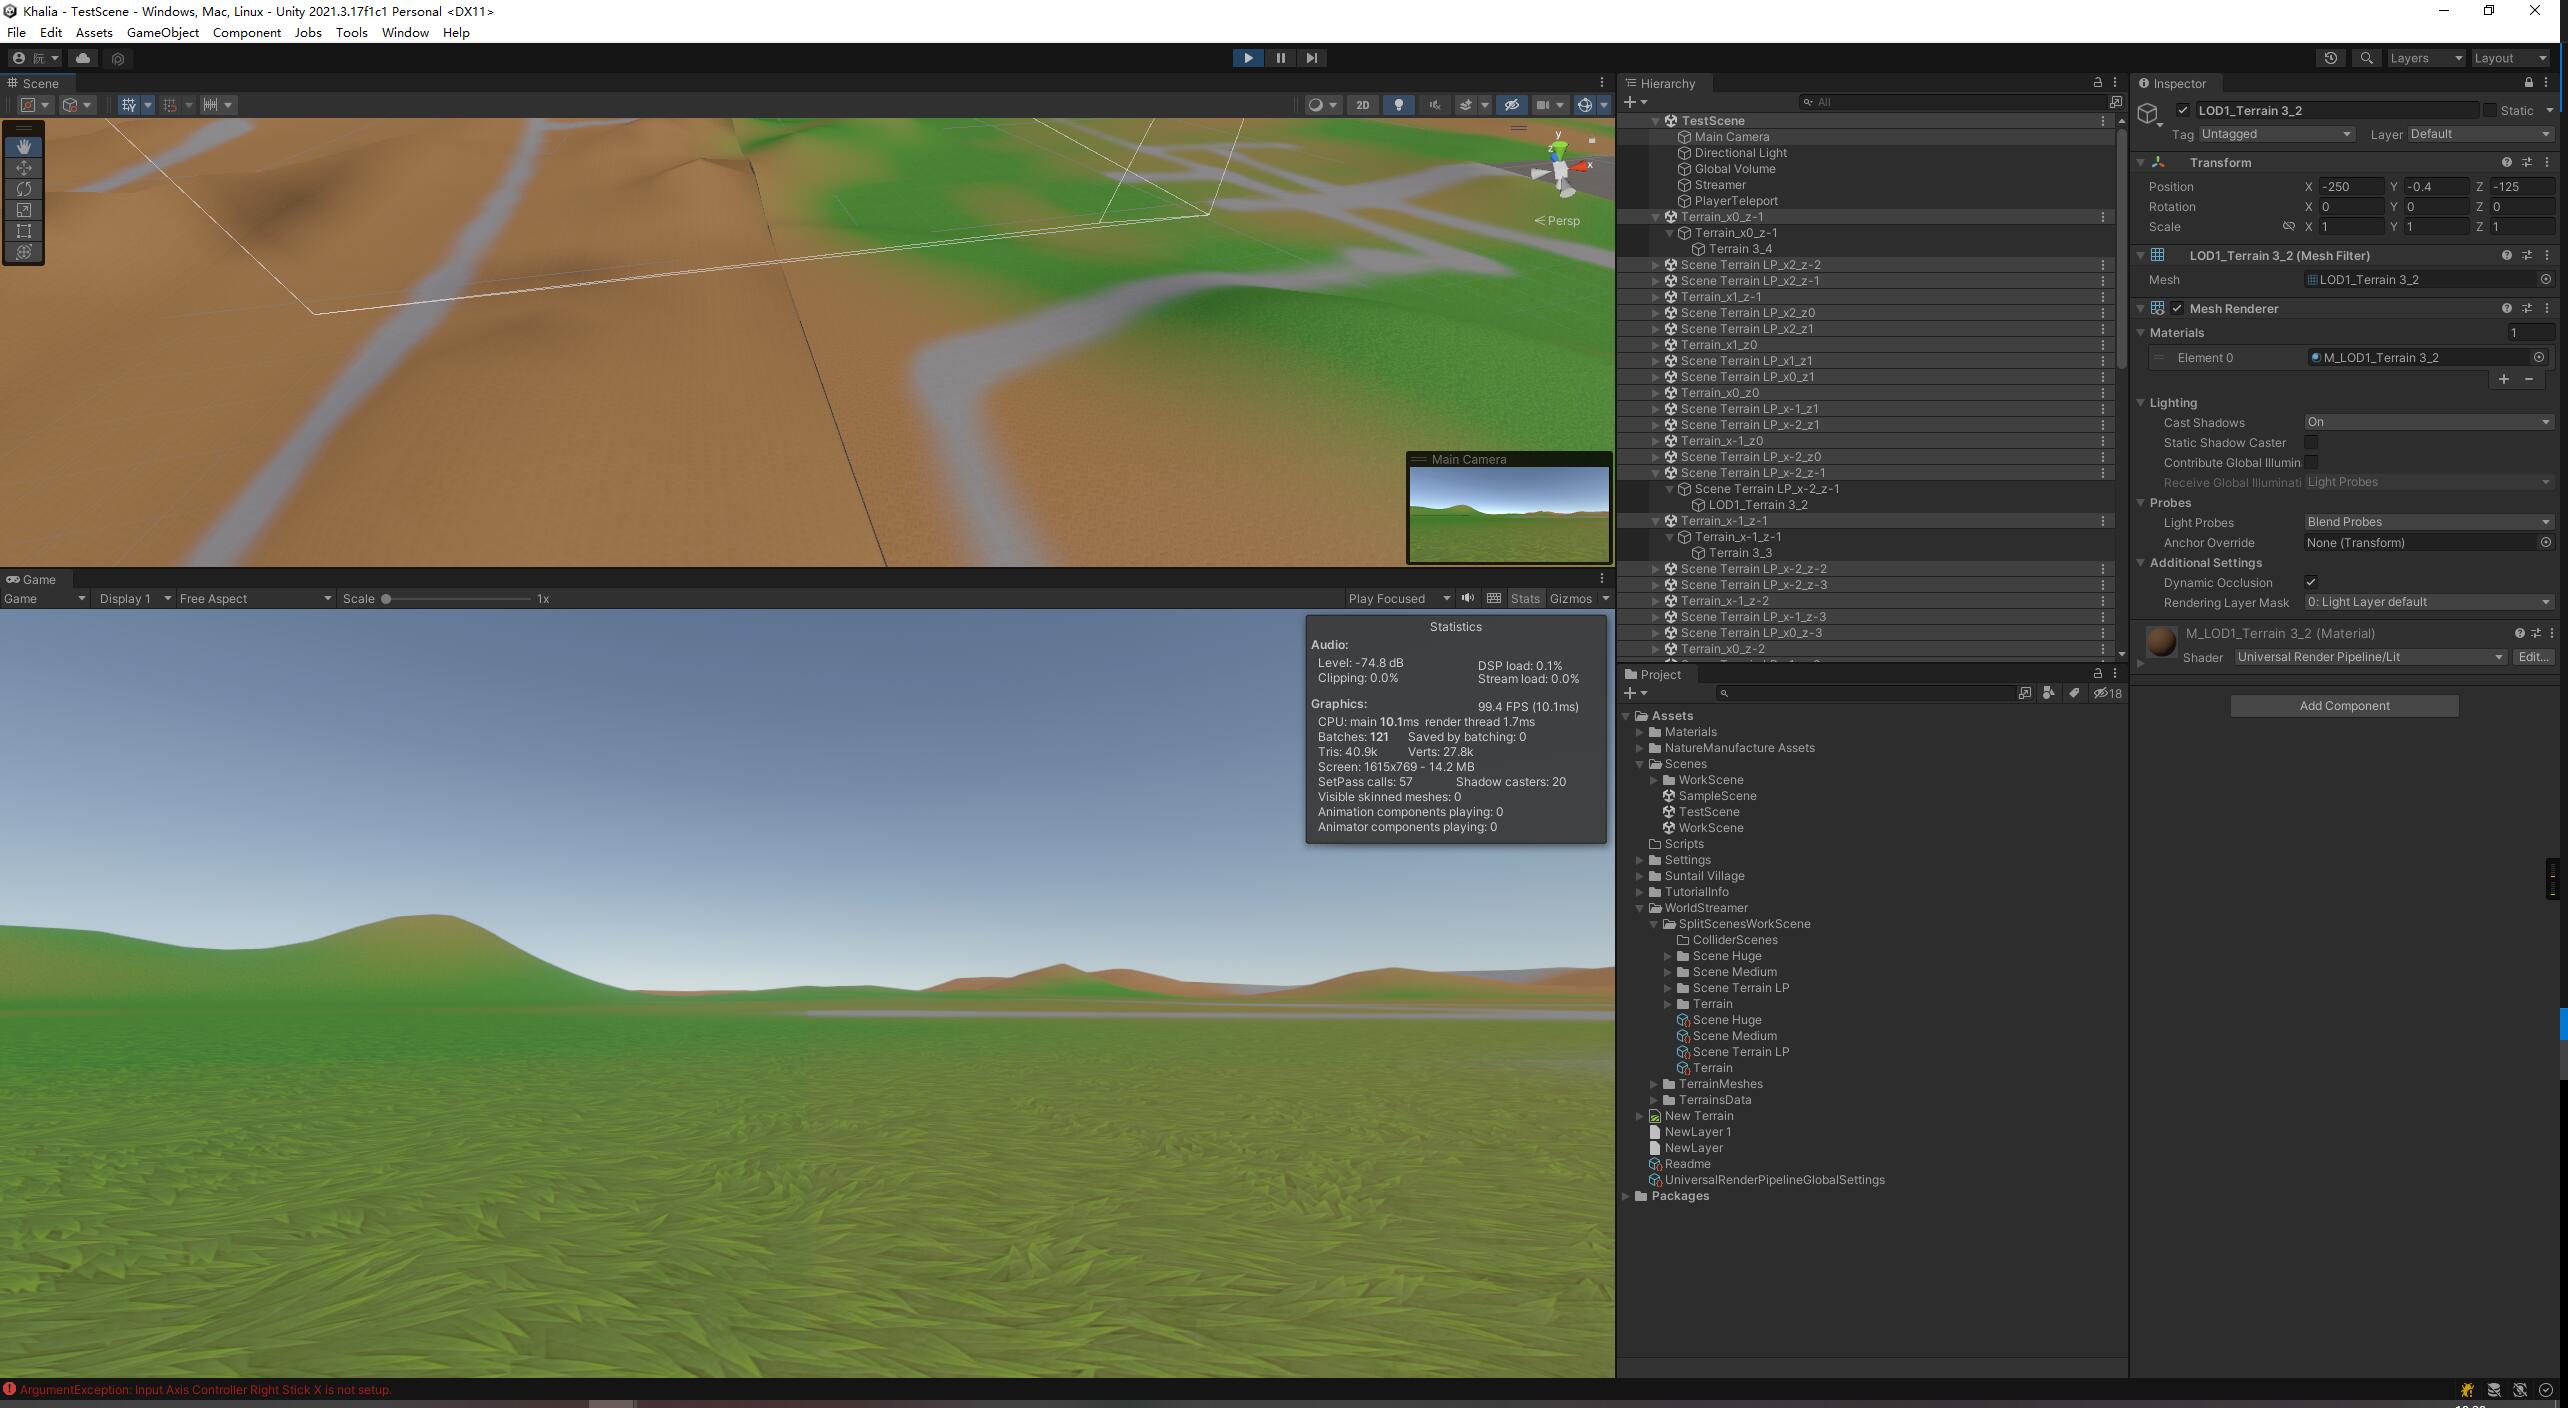Add a material slot with the plus button
The width and height of the screenshot is (2568, 1408).
2504,379
